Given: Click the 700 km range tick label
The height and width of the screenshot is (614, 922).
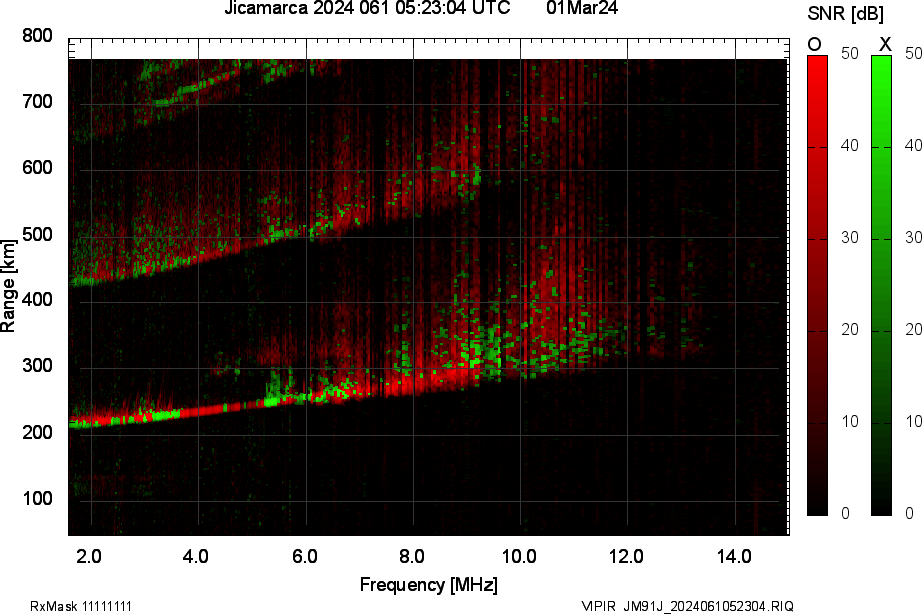Looking at the screenshot, I should [37, 102].
